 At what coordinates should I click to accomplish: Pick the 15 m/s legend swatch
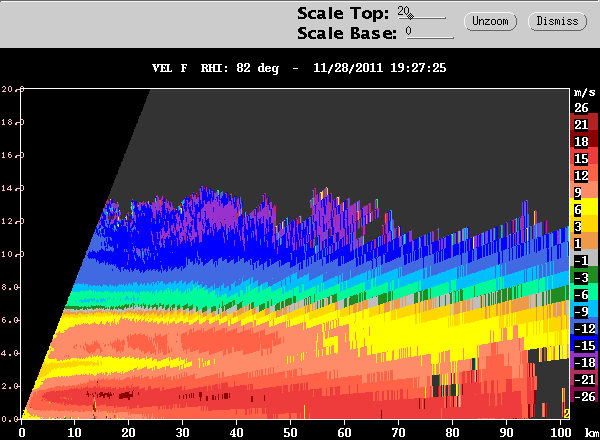tap(584, 156)
